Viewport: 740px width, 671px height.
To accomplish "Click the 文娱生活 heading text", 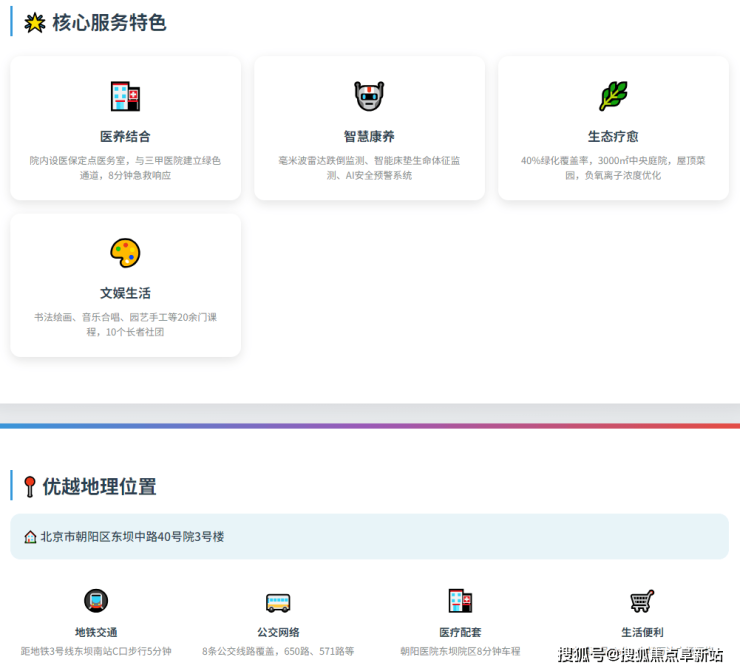I will [125, 293].
